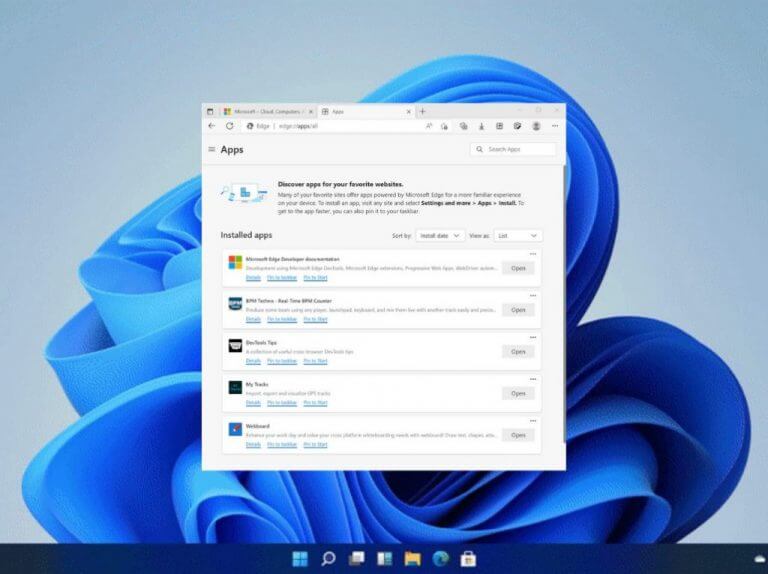The height and width of the screenshot is (574, 768).
Task: Click the Search Apps input field
Action: [x=513, y=149]
